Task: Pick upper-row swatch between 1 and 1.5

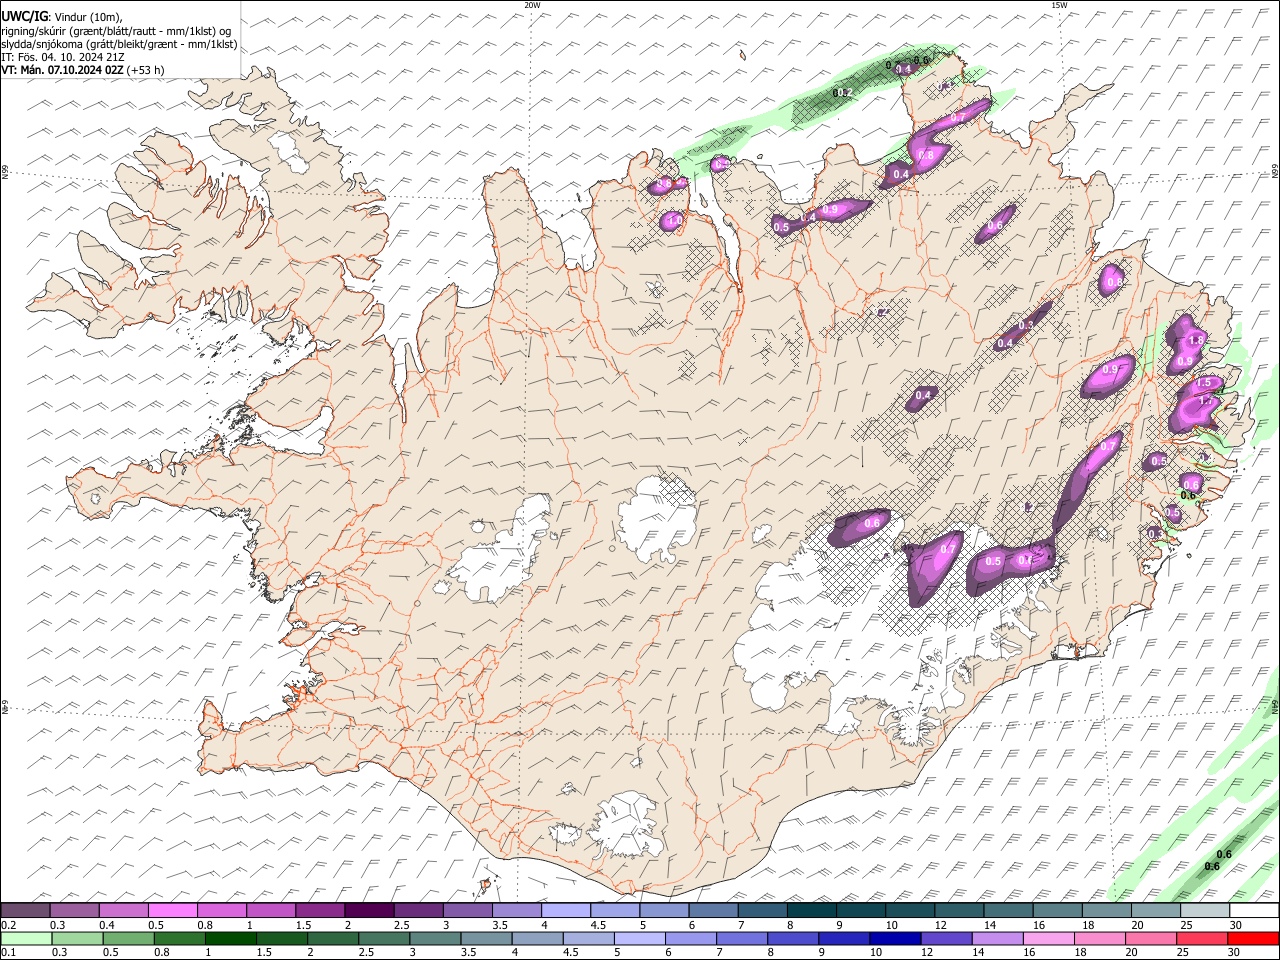Action: 270,911
